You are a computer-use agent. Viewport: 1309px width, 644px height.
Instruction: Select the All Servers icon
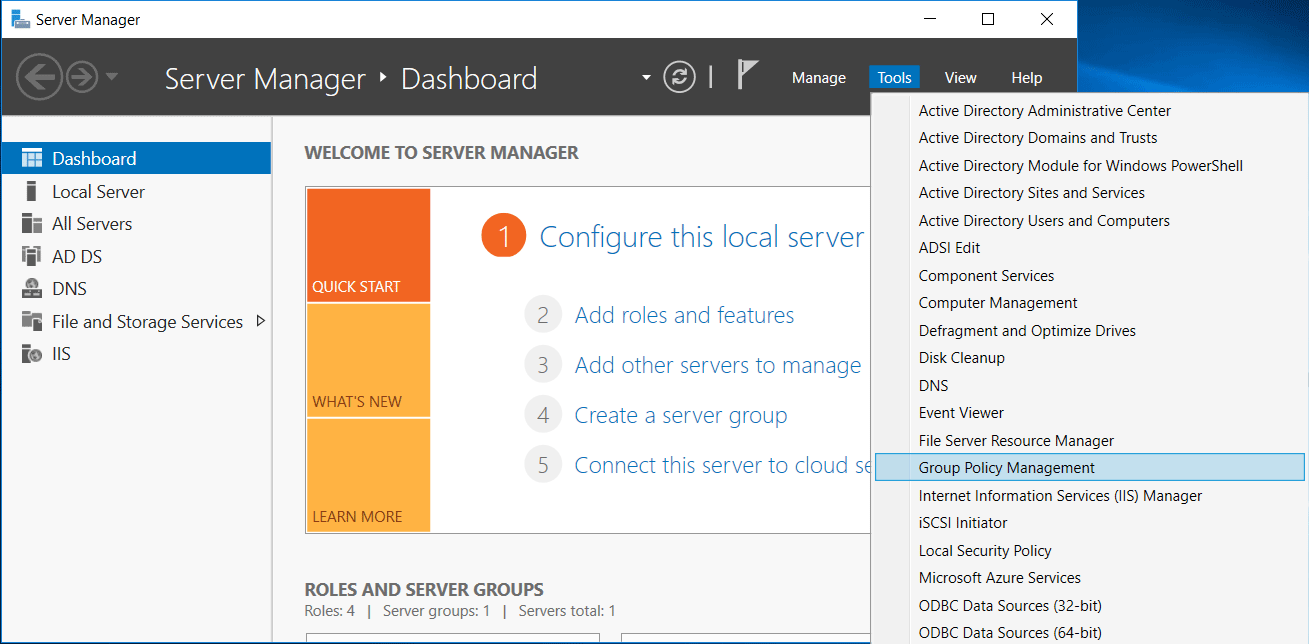(x=32, y=224)
